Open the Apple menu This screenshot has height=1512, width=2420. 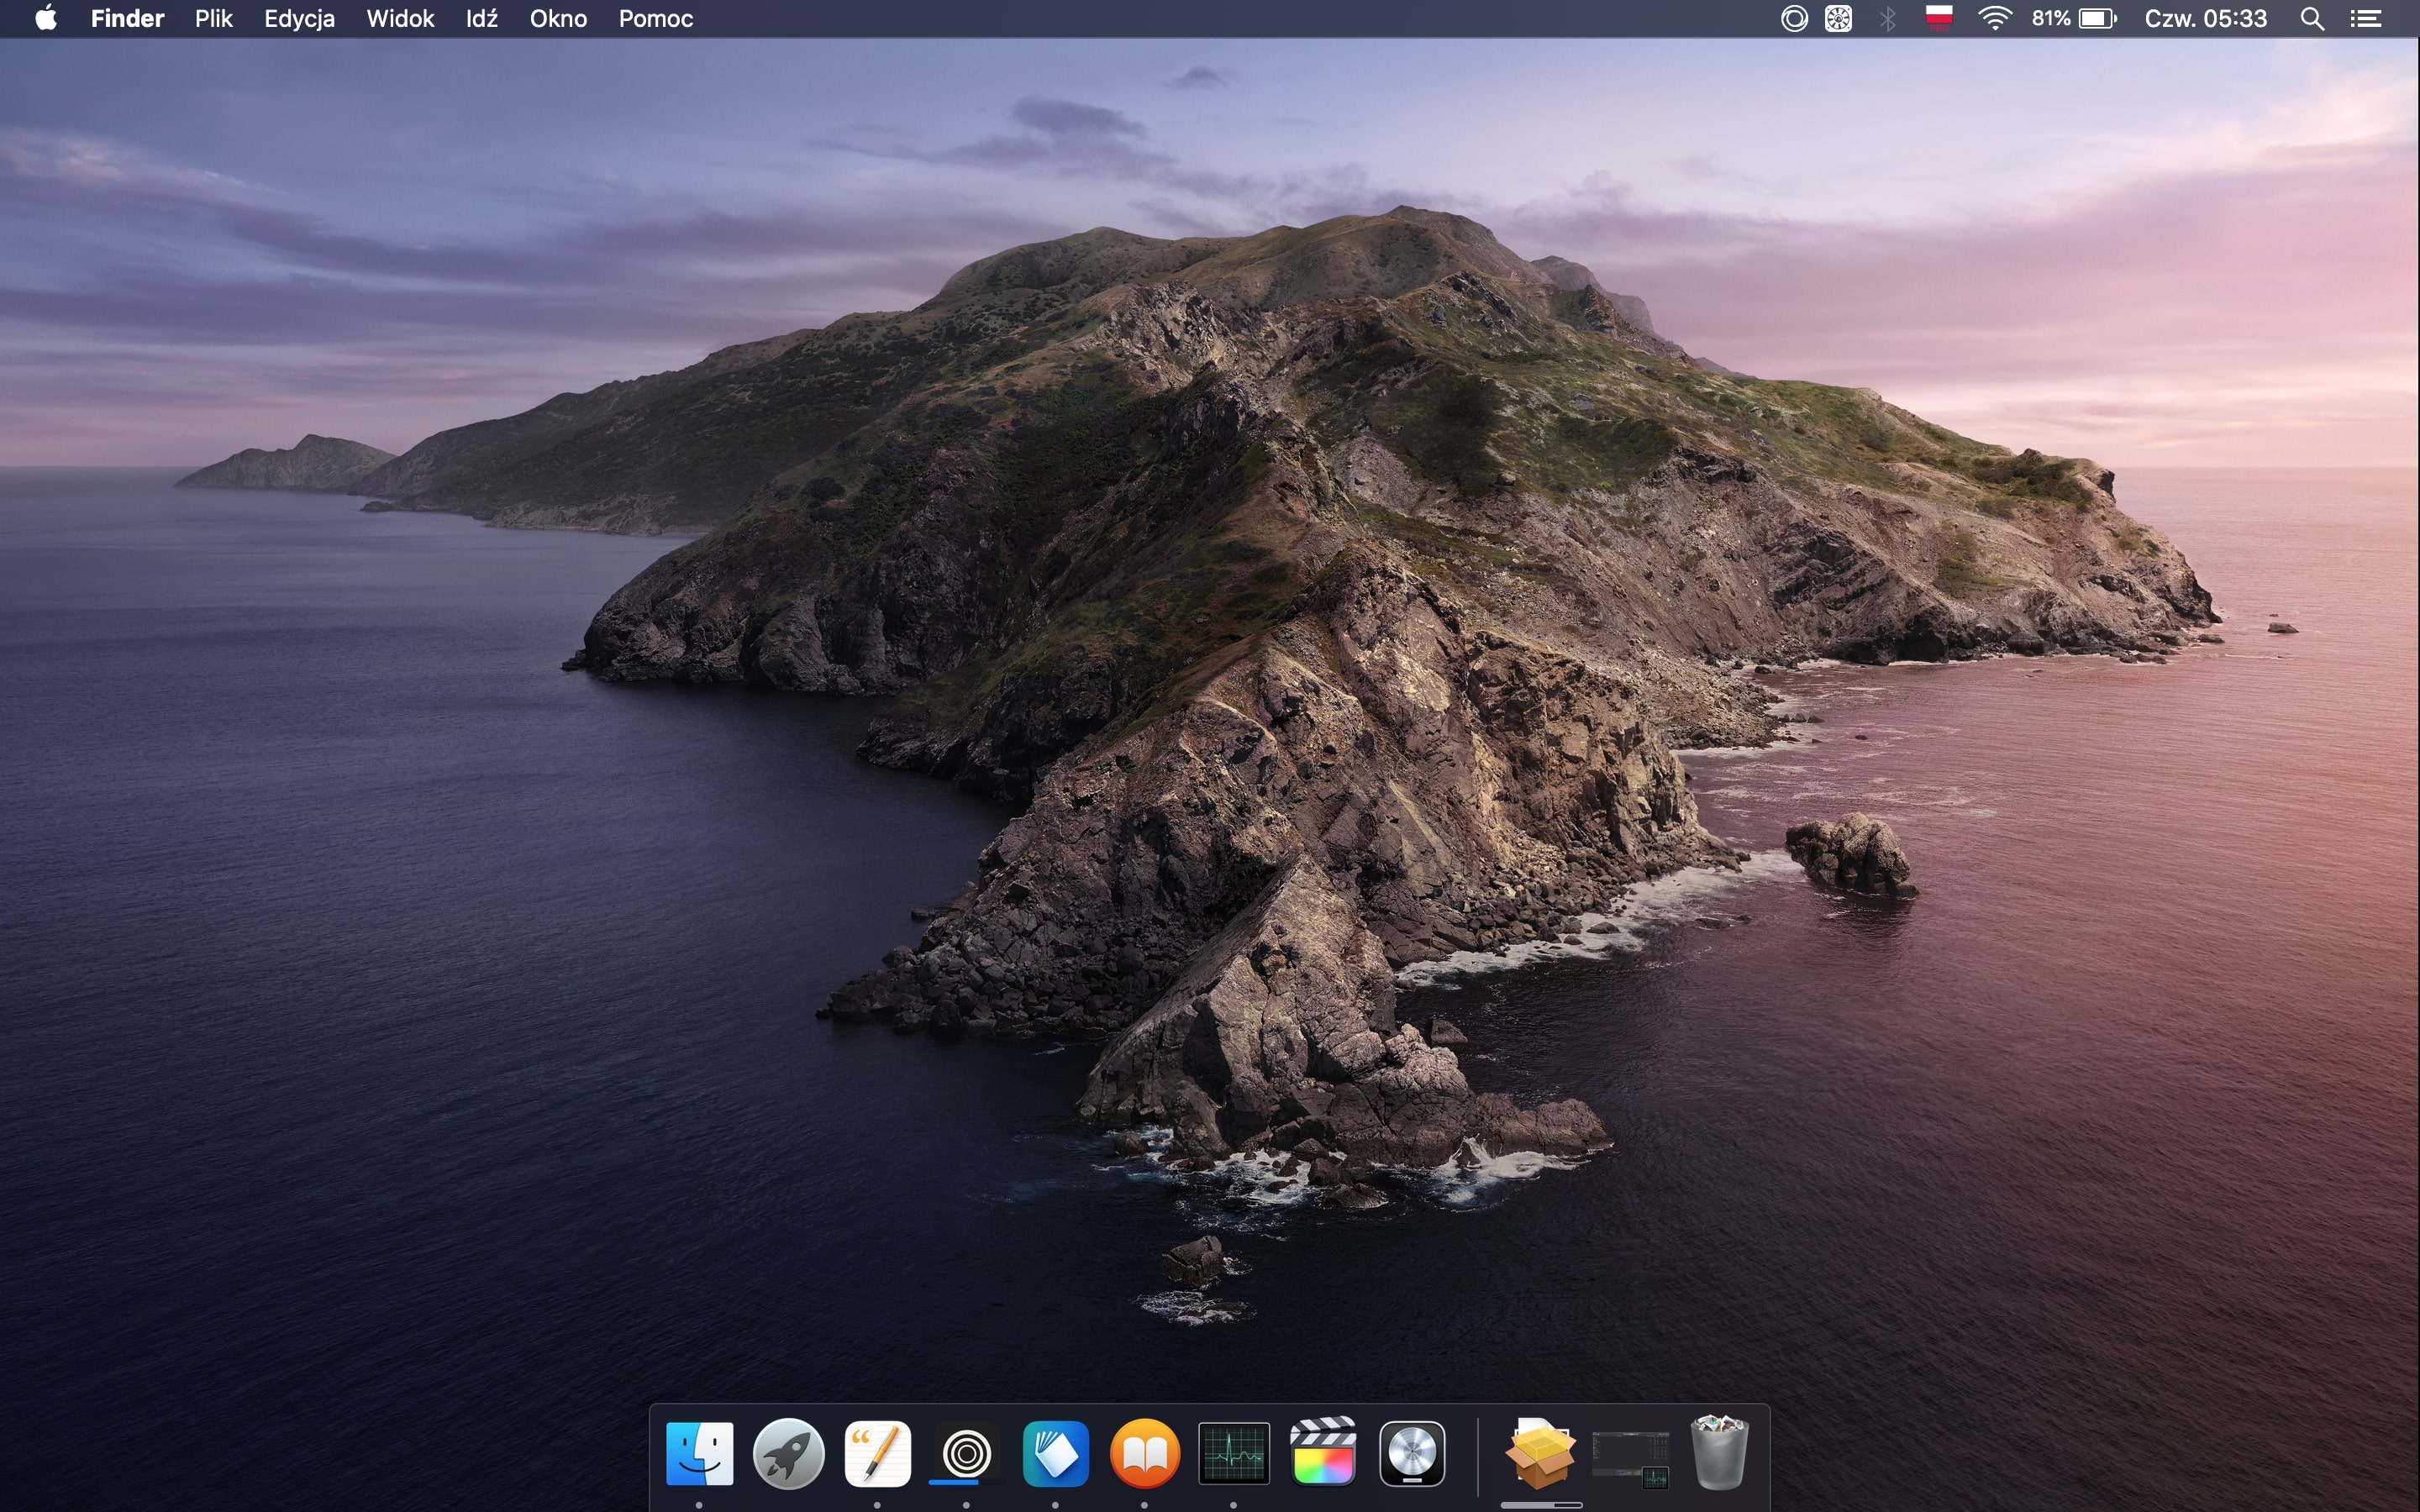pyautogui.click(x=45, y=18)
